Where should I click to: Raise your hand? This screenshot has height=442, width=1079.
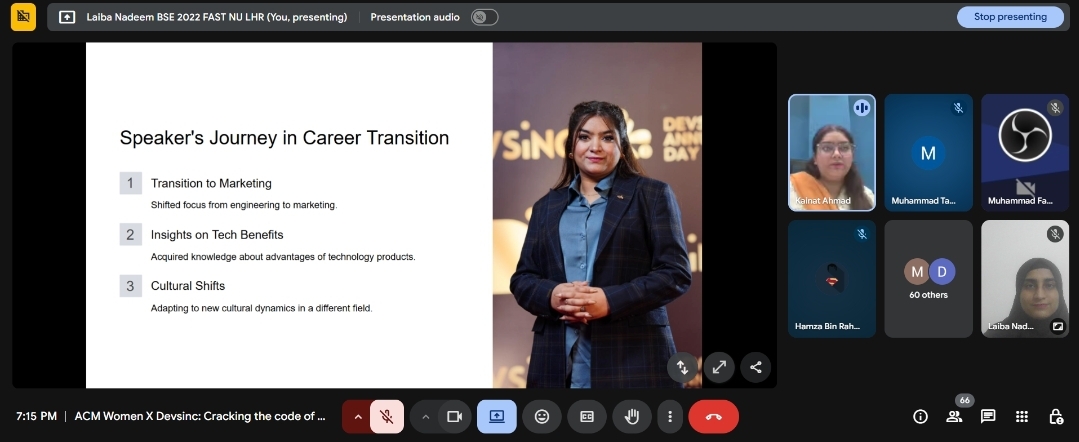(x=632, y=416)
